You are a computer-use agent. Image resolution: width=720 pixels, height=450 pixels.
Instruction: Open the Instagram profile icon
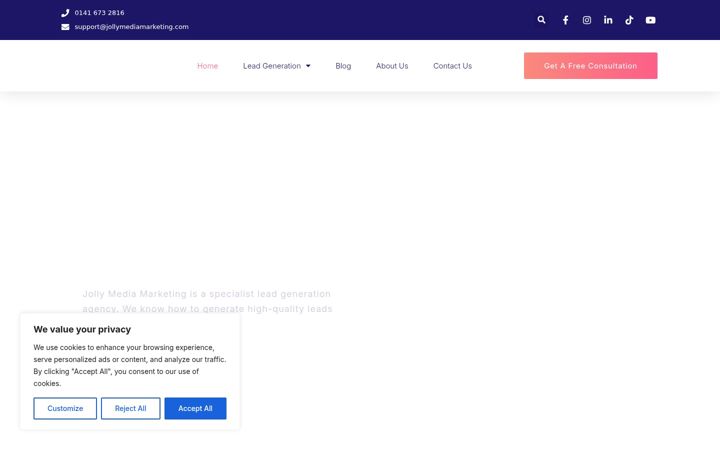[x=587, y=20]
